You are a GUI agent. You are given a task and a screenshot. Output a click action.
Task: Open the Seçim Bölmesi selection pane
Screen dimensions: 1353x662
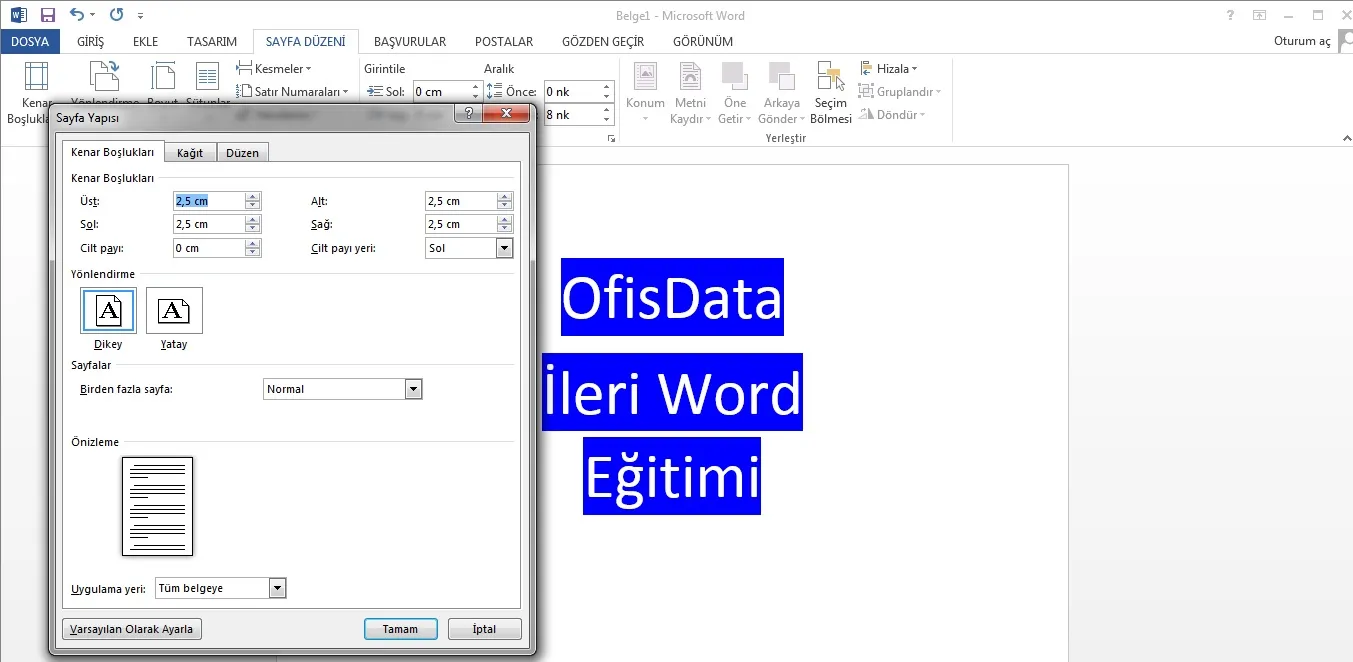(x=831, y=93)
